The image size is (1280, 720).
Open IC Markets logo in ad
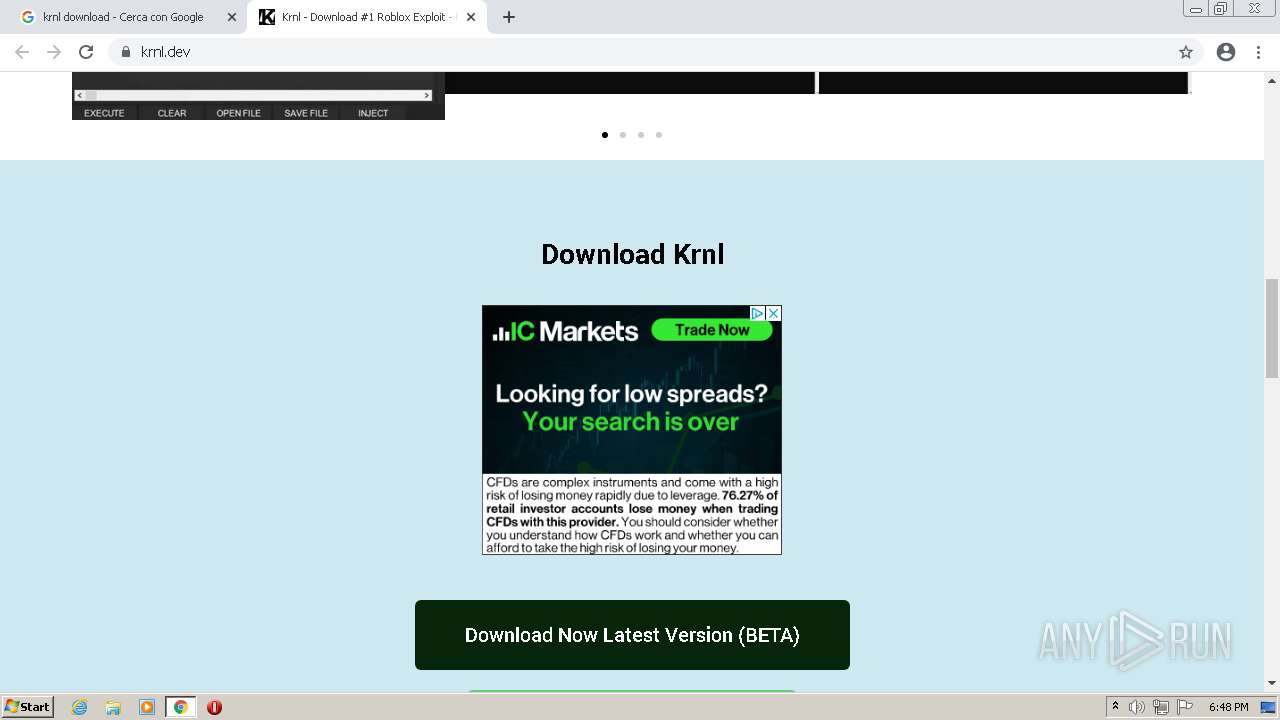[x=565, y=331]
